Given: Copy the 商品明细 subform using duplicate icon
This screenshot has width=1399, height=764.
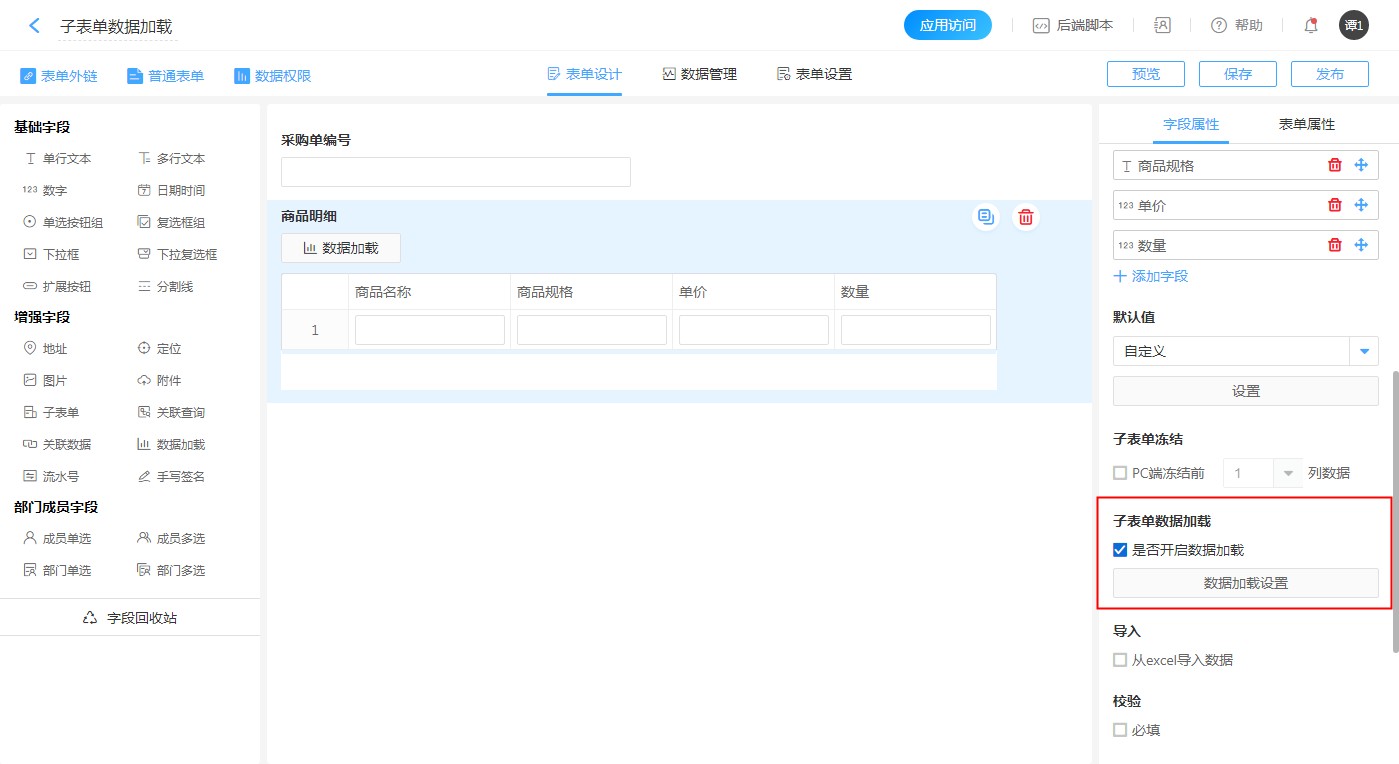Looking at the screenshot, I should point(986,217).
